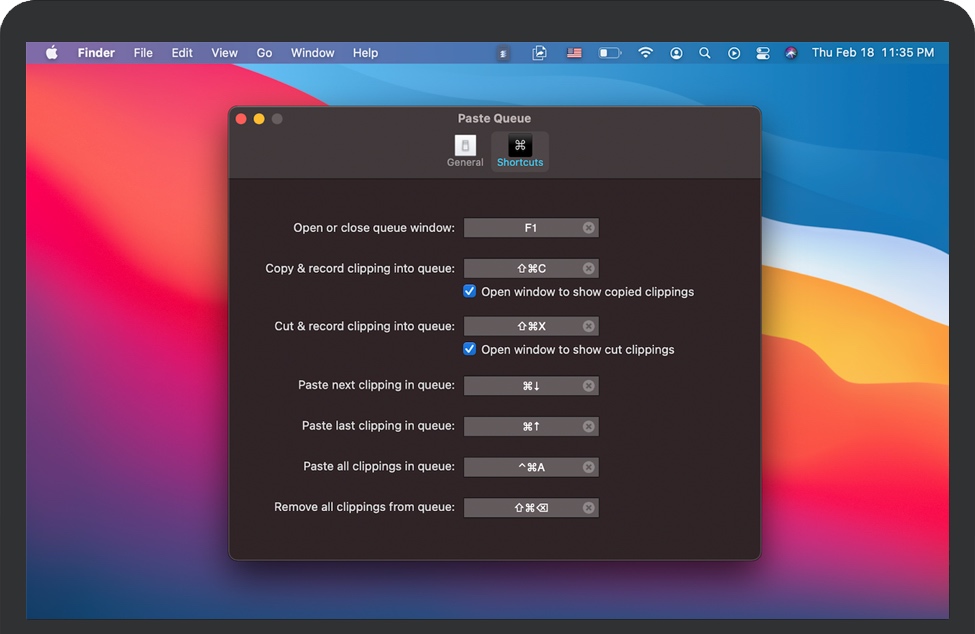Clear the F1 queue window shortcut
This screenshot has width=975, height=634.
589,228
